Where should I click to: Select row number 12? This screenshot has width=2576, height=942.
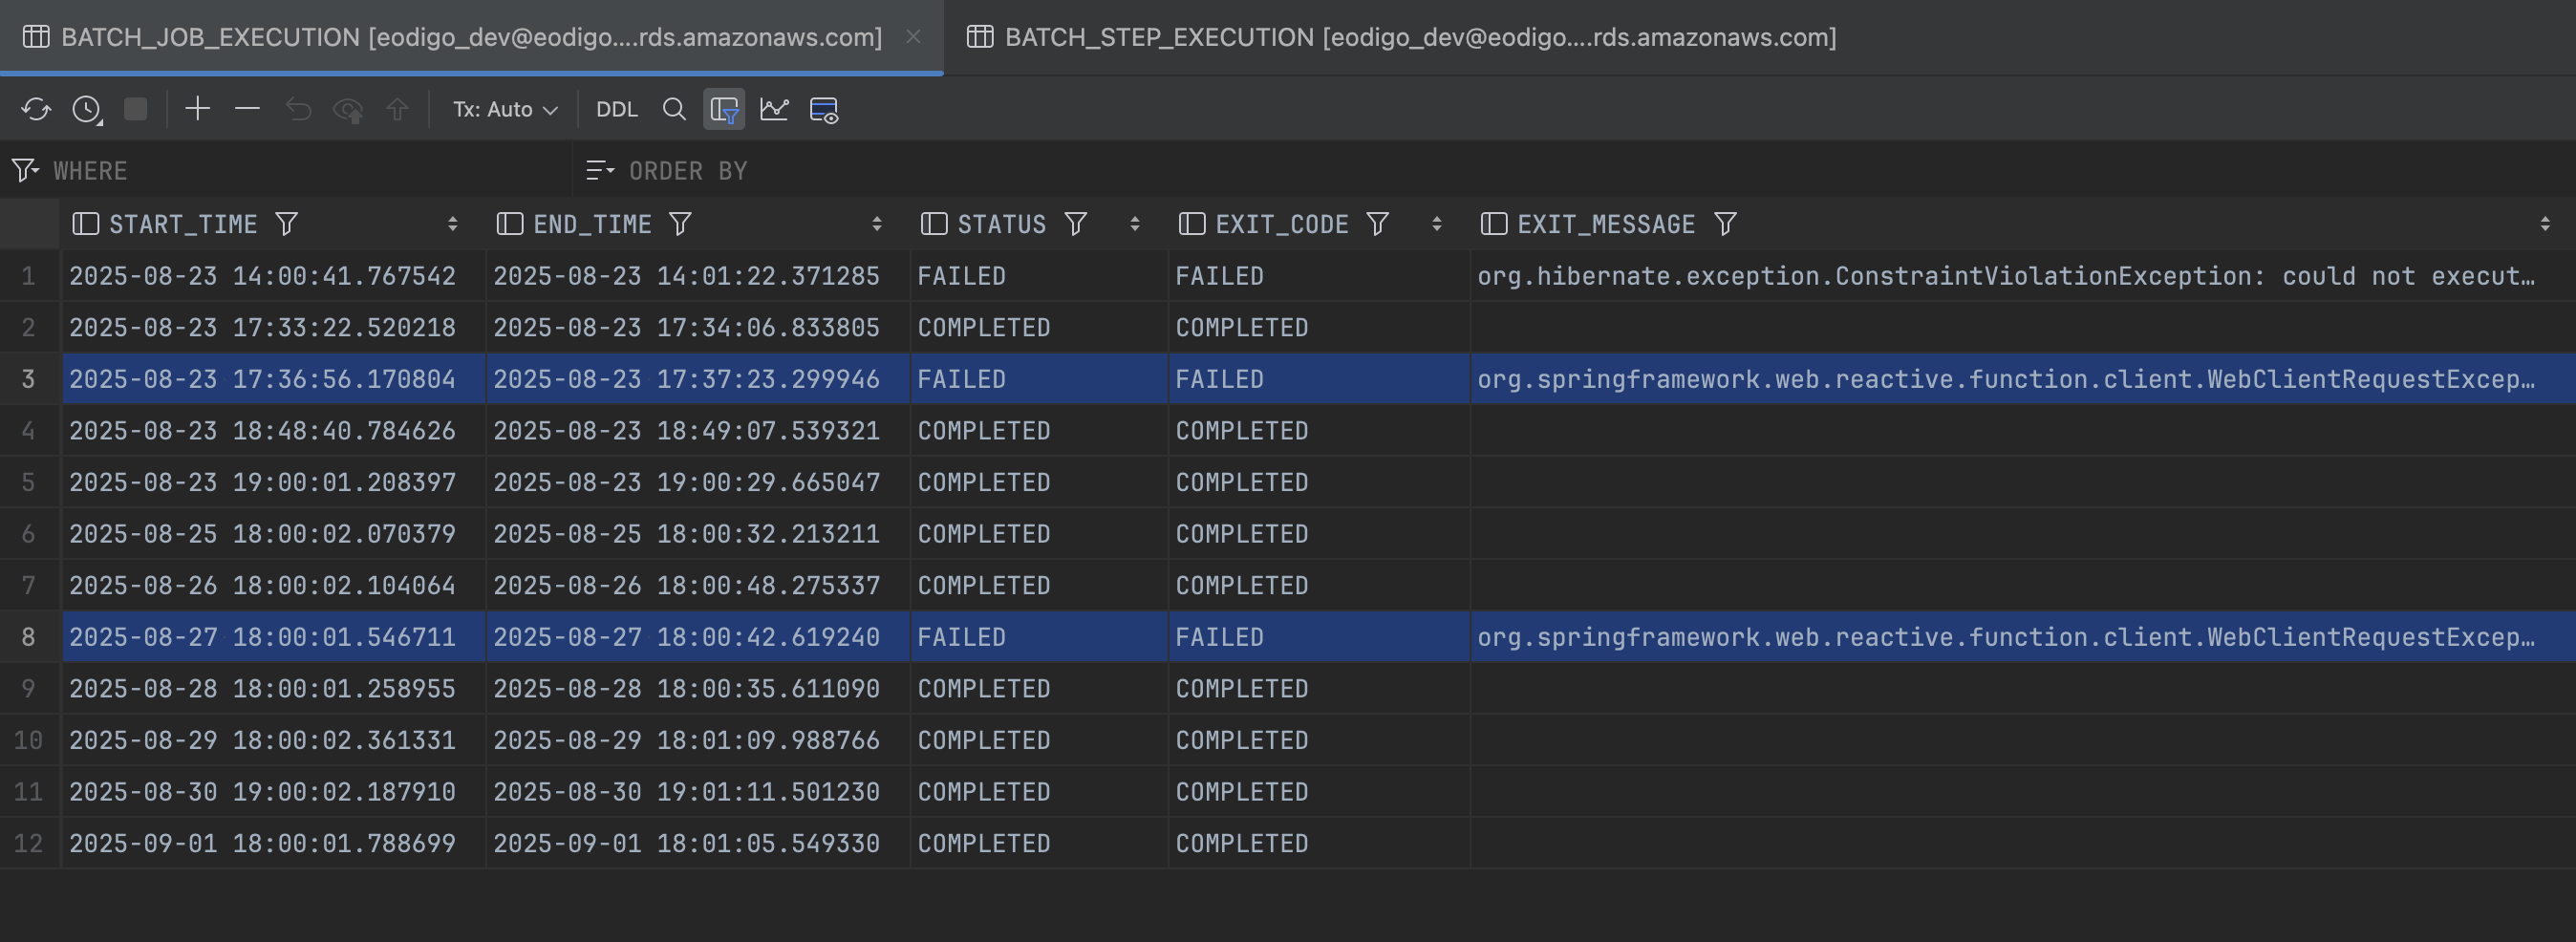29,843
